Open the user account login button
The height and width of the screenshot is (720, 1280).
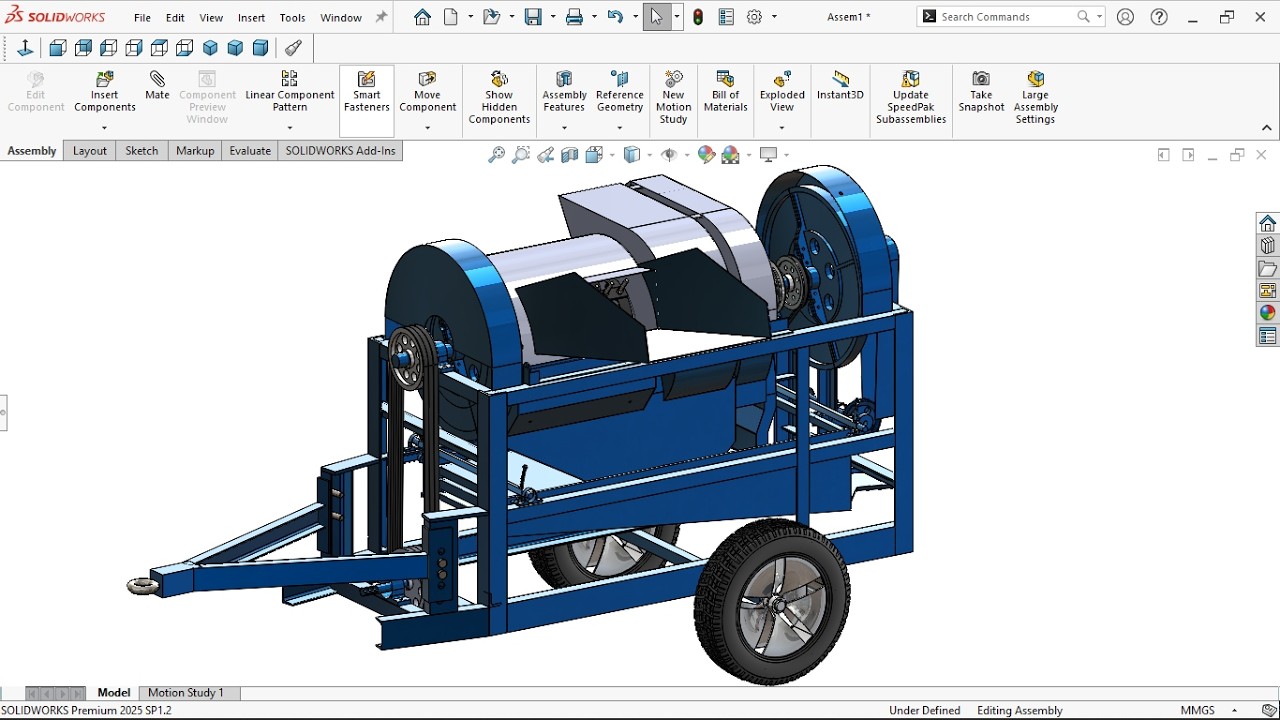tap(1126, 17)
